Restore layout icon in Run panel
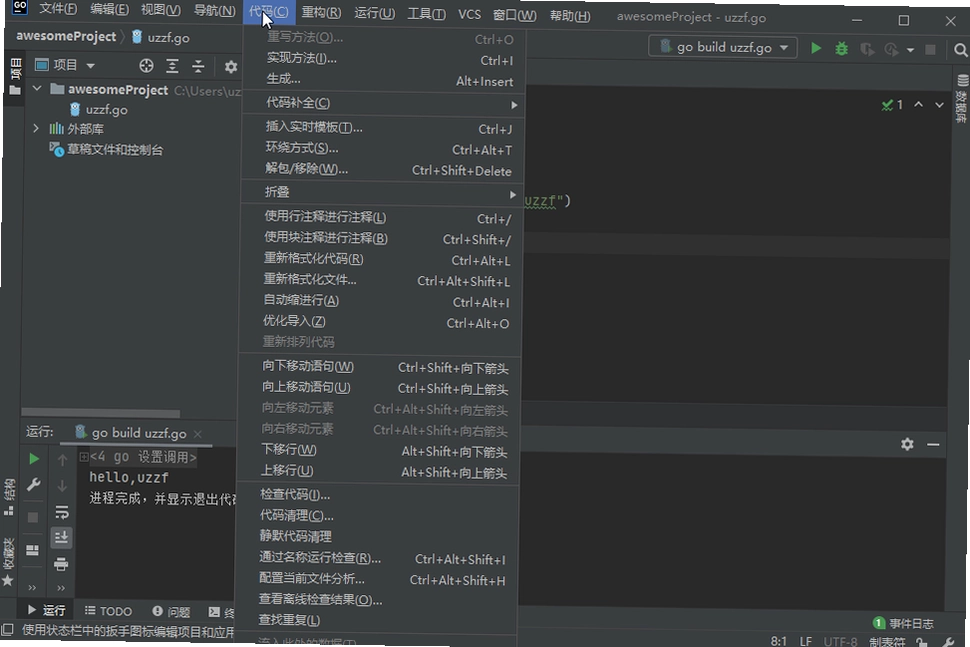This screenshot has width=970, height=647. pos(32,550)
